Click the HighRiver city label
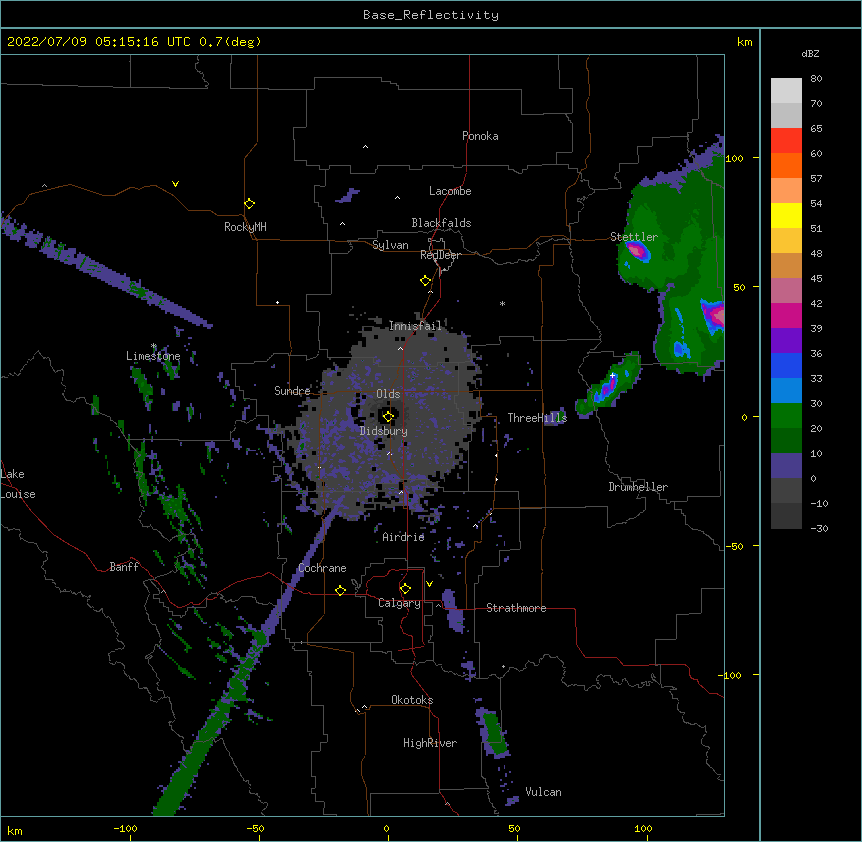The width and height of the screenshot is (862, 842). 430,743
